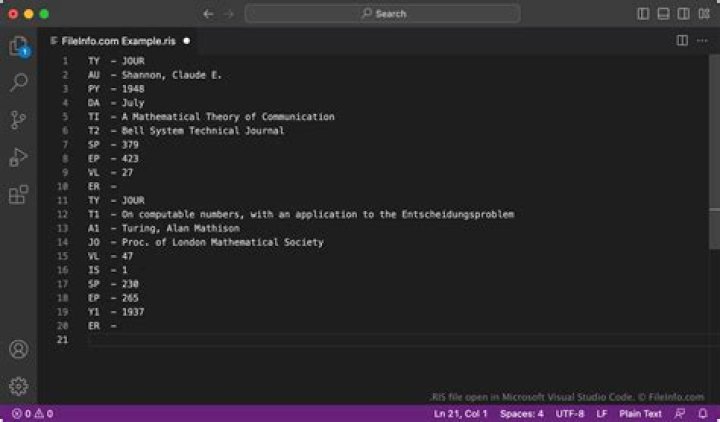Click the line 'SP - 379'

(x=113, y=145)
